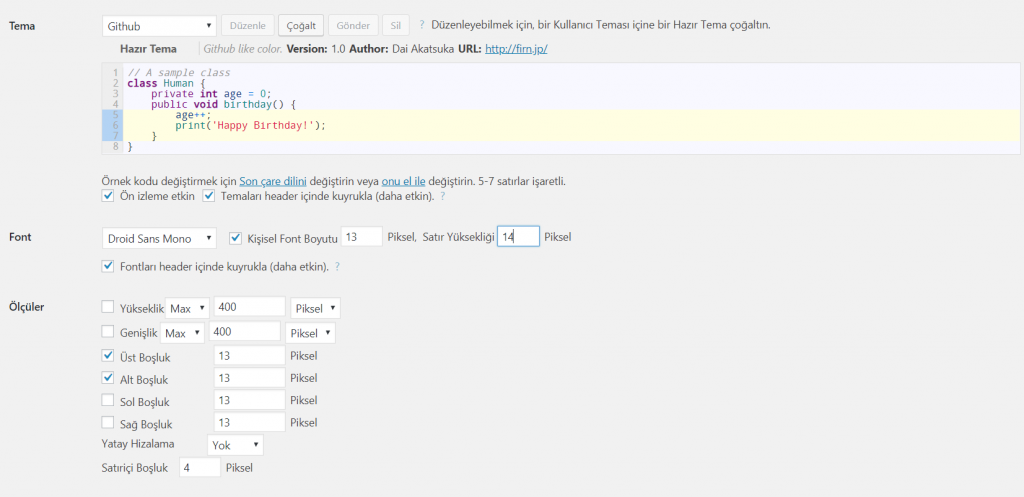1024x497 pixels.
Task: Toggle the Kişisel Font Boyutu checkbox
Action: (x=236, y=238)
